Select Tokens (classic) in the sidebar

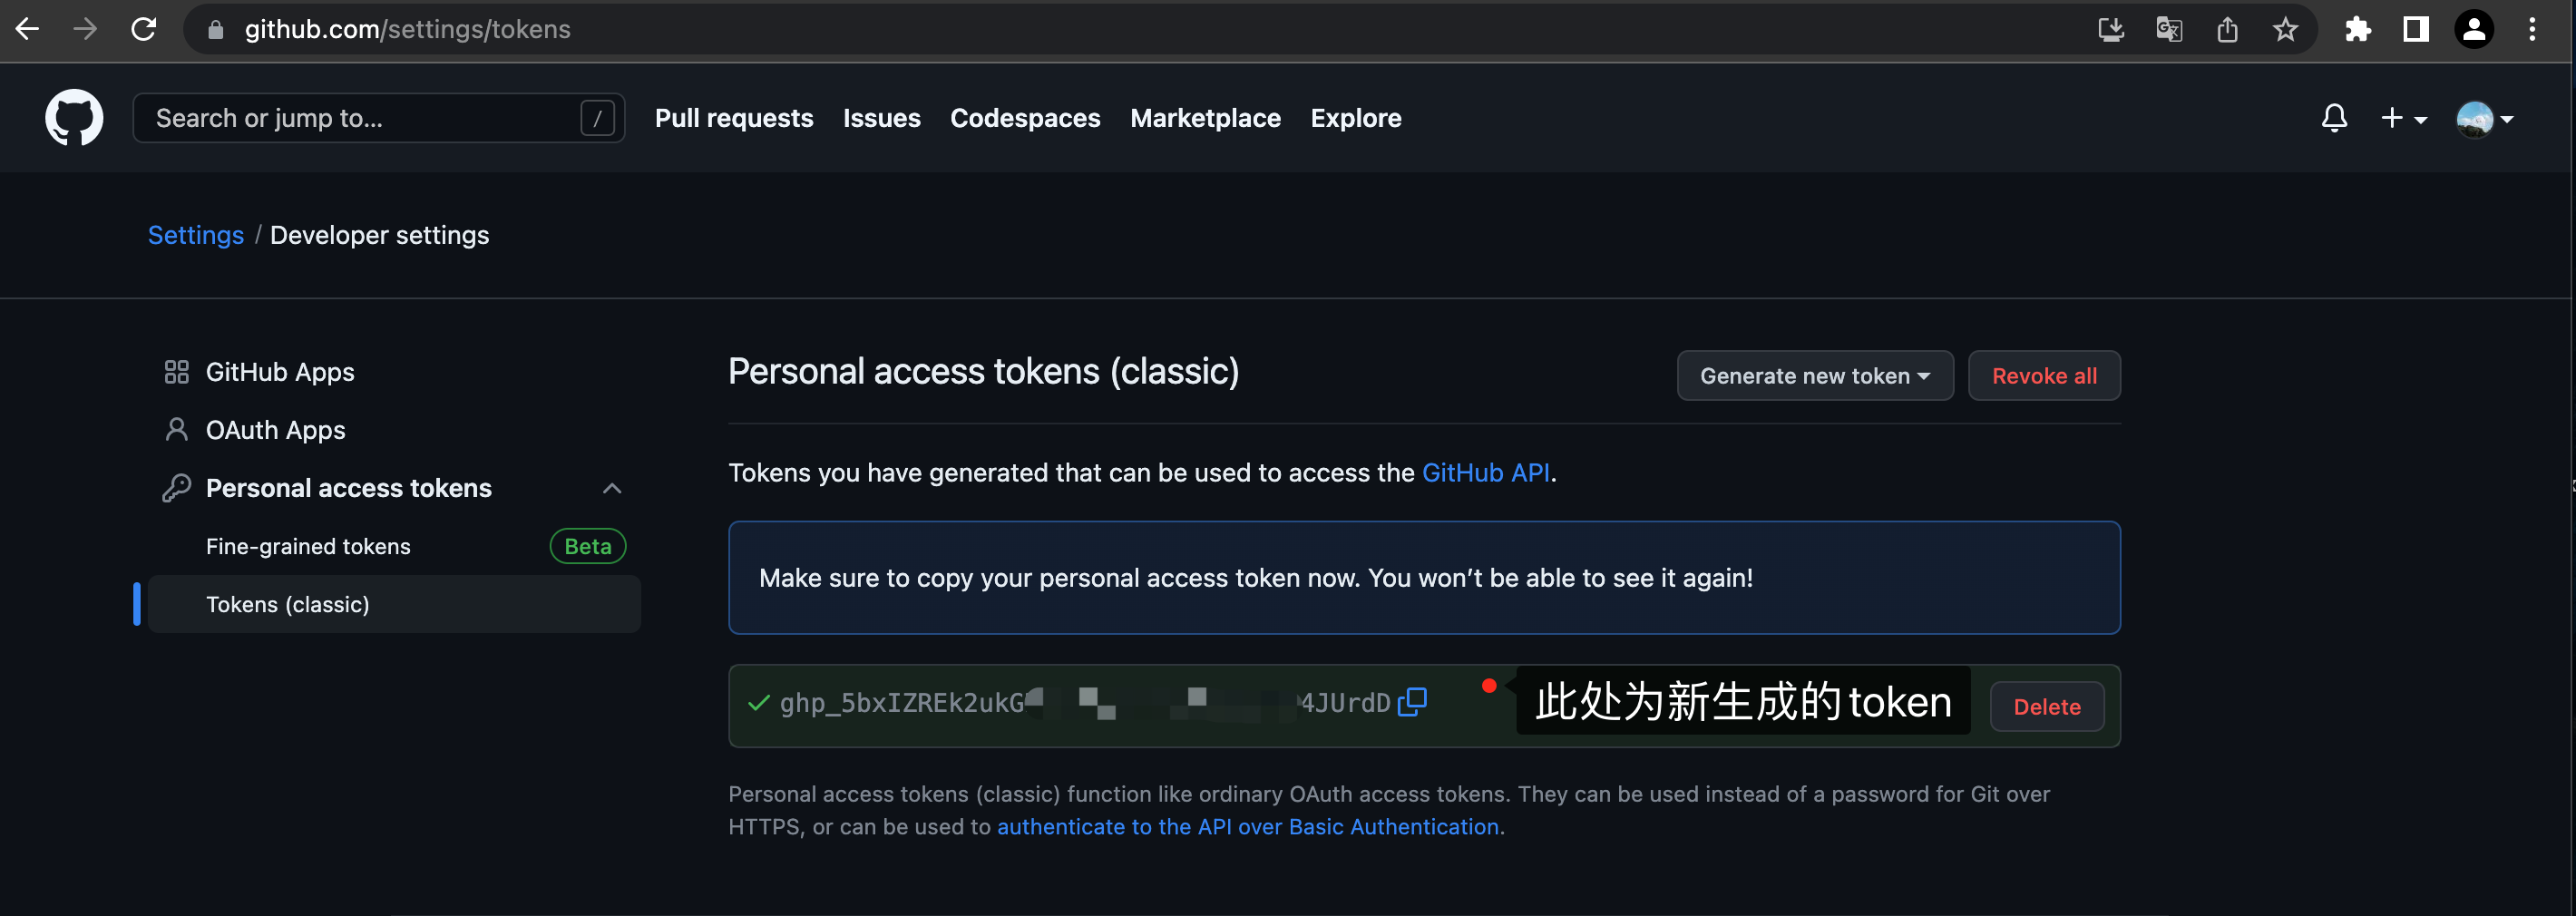(394, 604)
